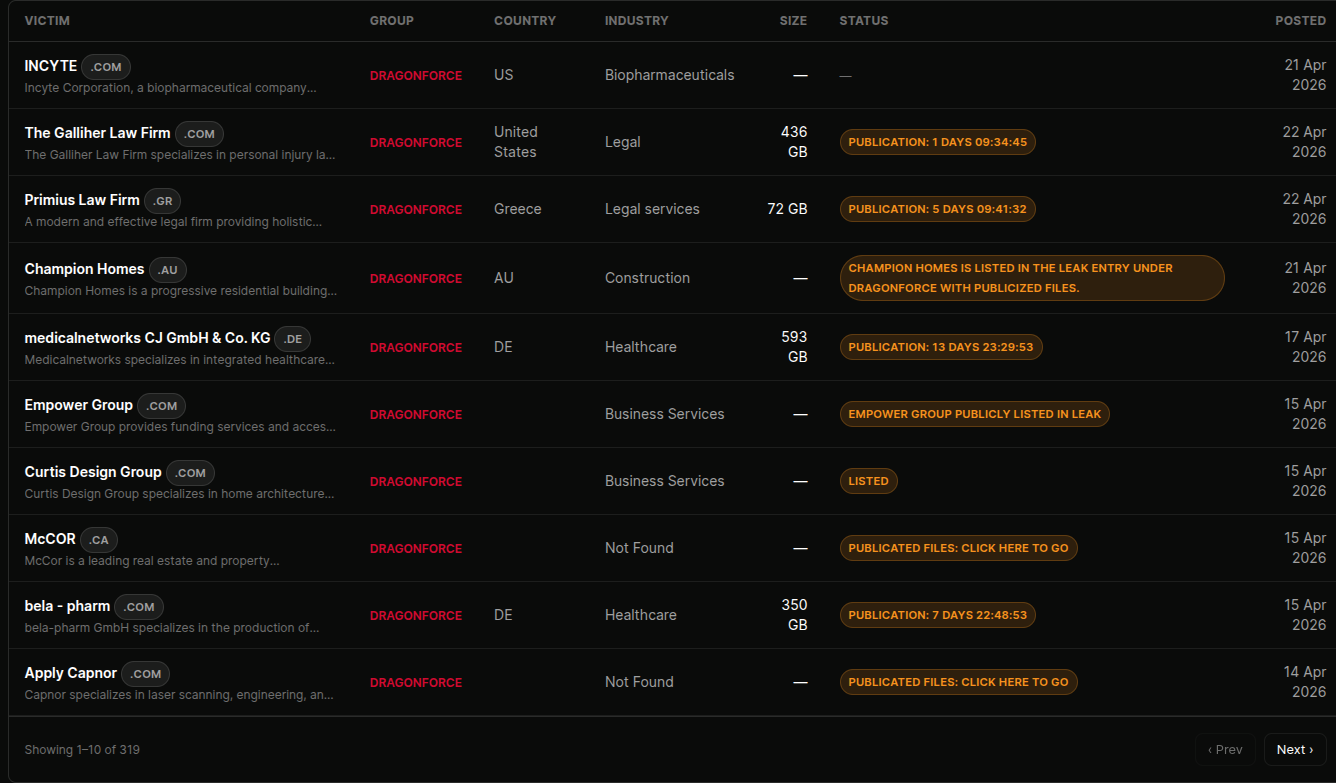The image size is (1336, 783).
Task: Click the 593 GB size value
Action: pos(794,347)
